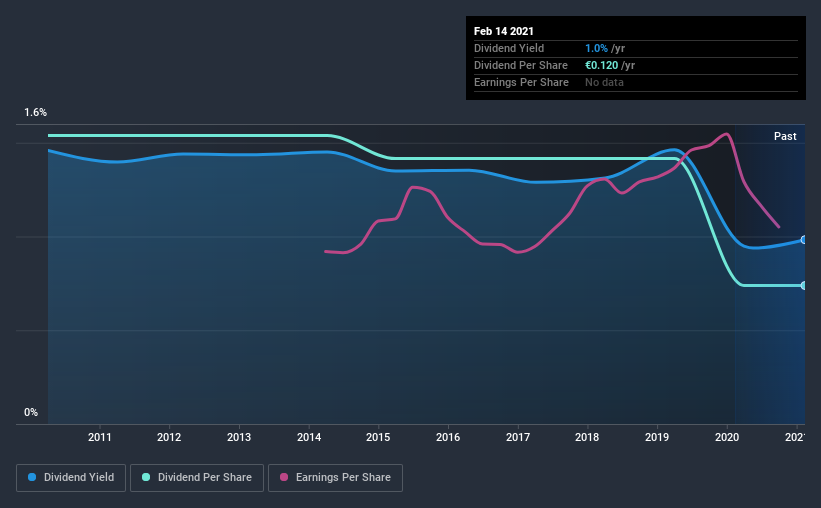Toggle the Dividend Yield legend button
The height and width of the screenshot is (508, 821).
point(71,478)
